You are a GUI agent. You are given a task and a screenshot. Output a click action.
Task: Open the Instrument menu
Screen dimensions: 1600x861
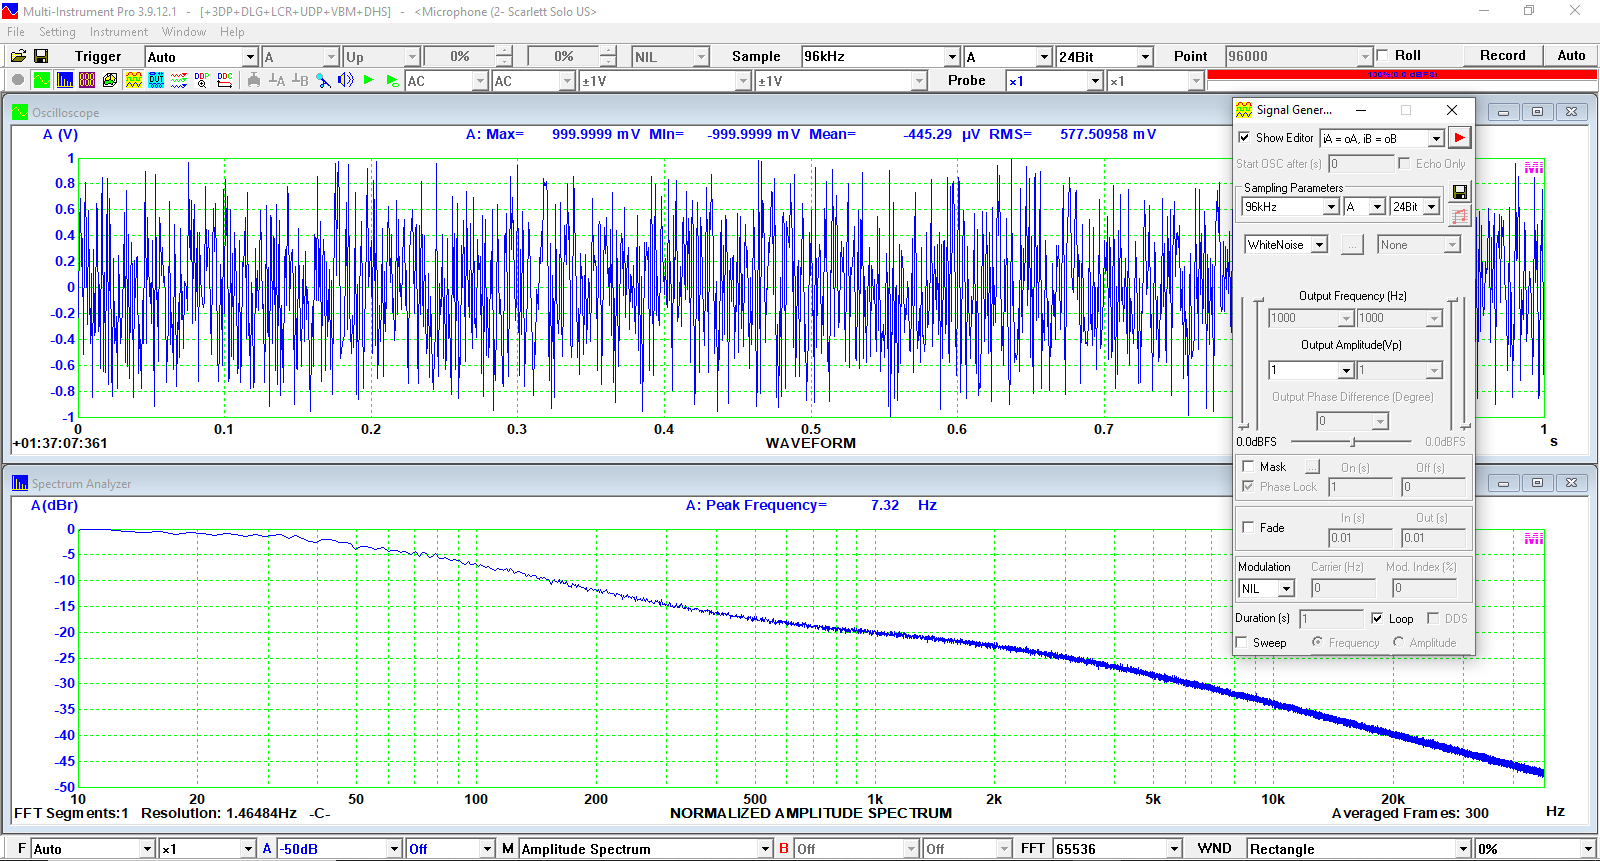point(118,32)
